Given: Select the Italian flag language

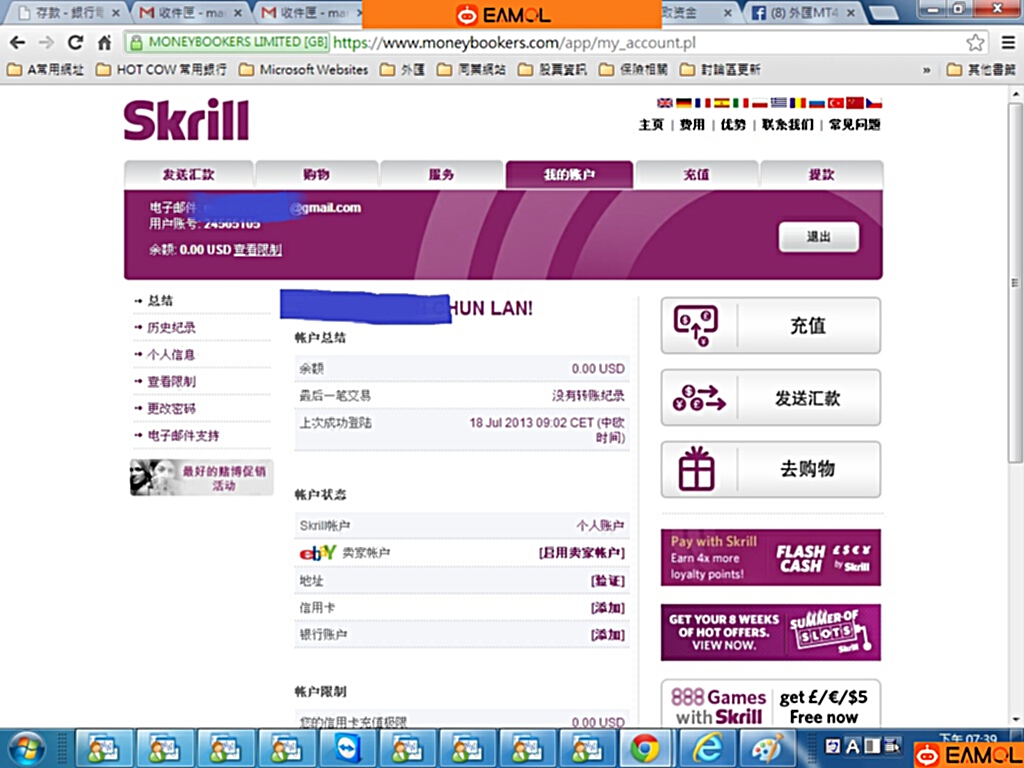Looking at the screenshot, I should [x=740, y=103].
